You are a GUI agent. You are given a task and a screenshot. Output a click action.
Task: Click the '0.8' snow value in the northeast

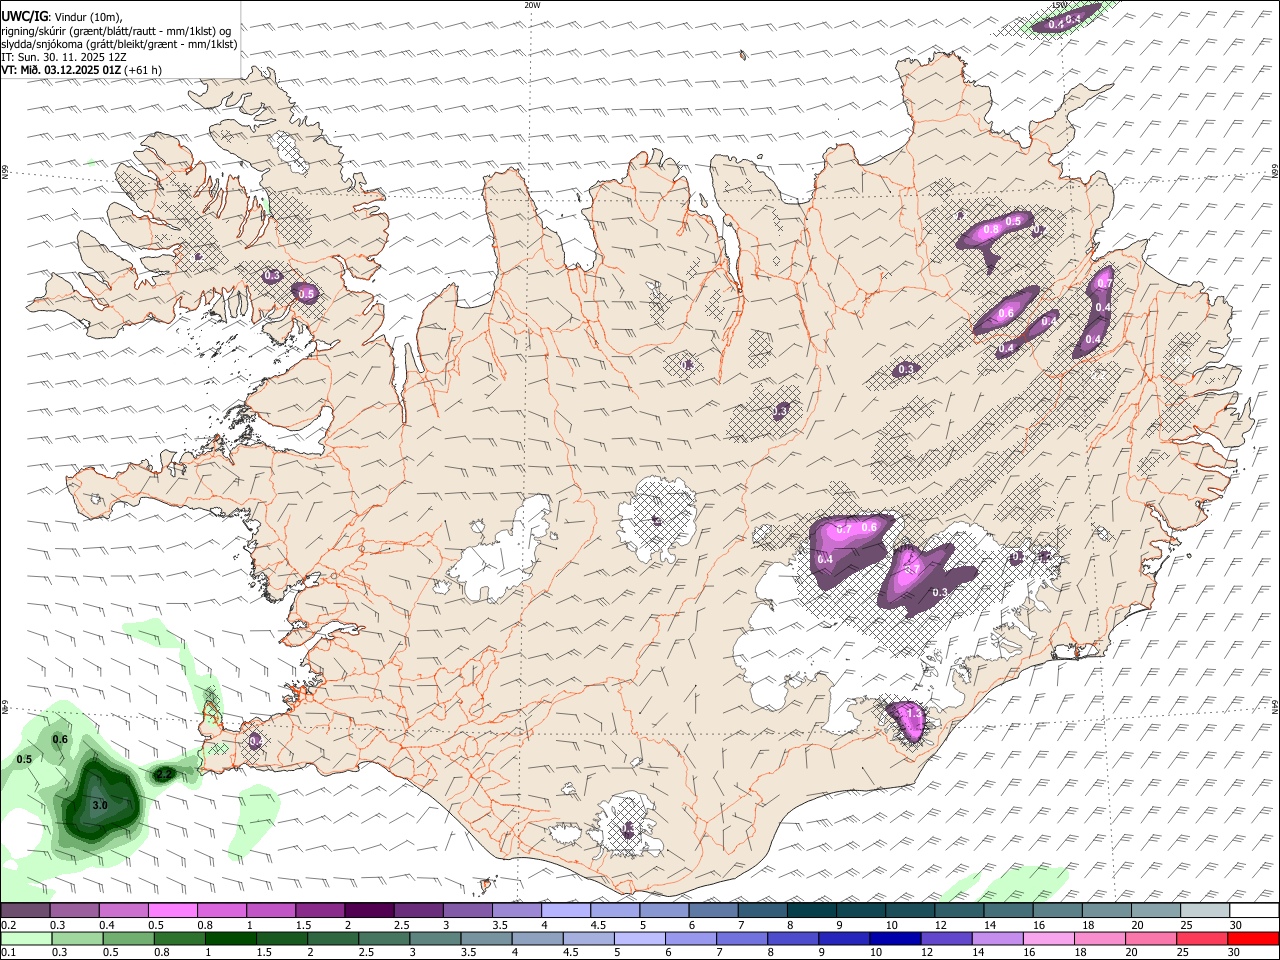coord(992,230)
